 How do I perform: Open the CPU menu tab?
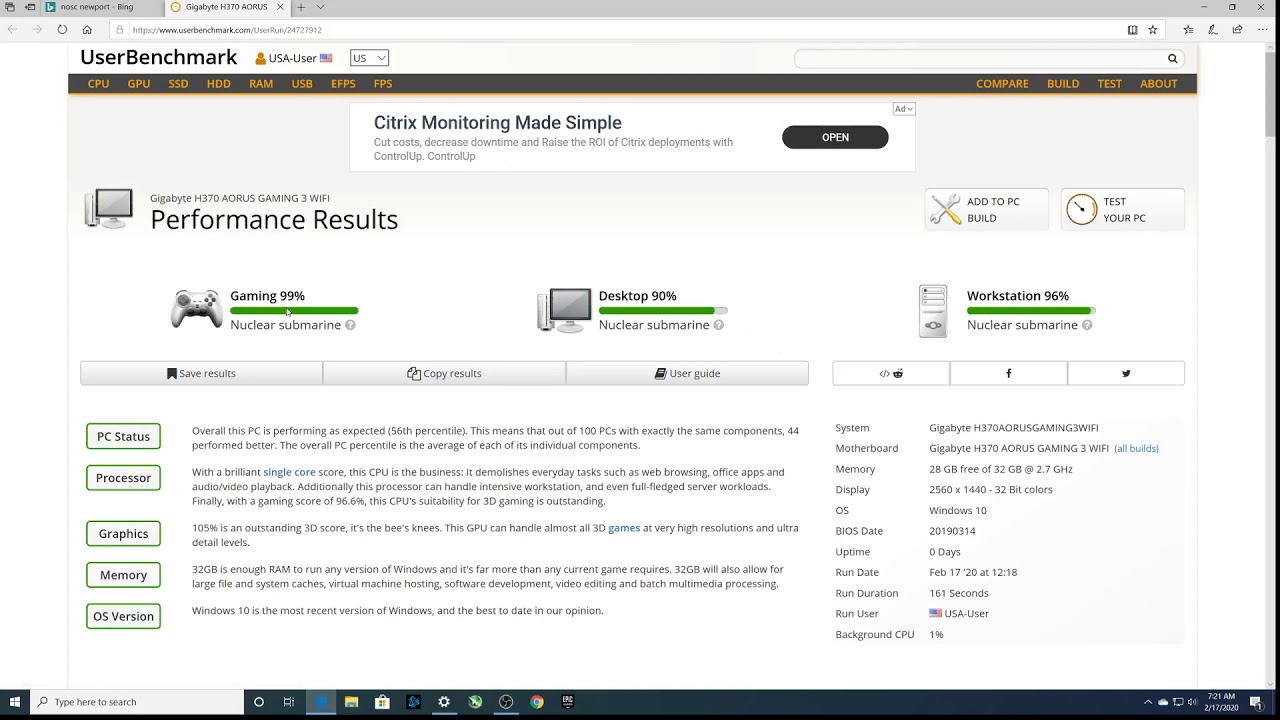click(x=98, y=84)
